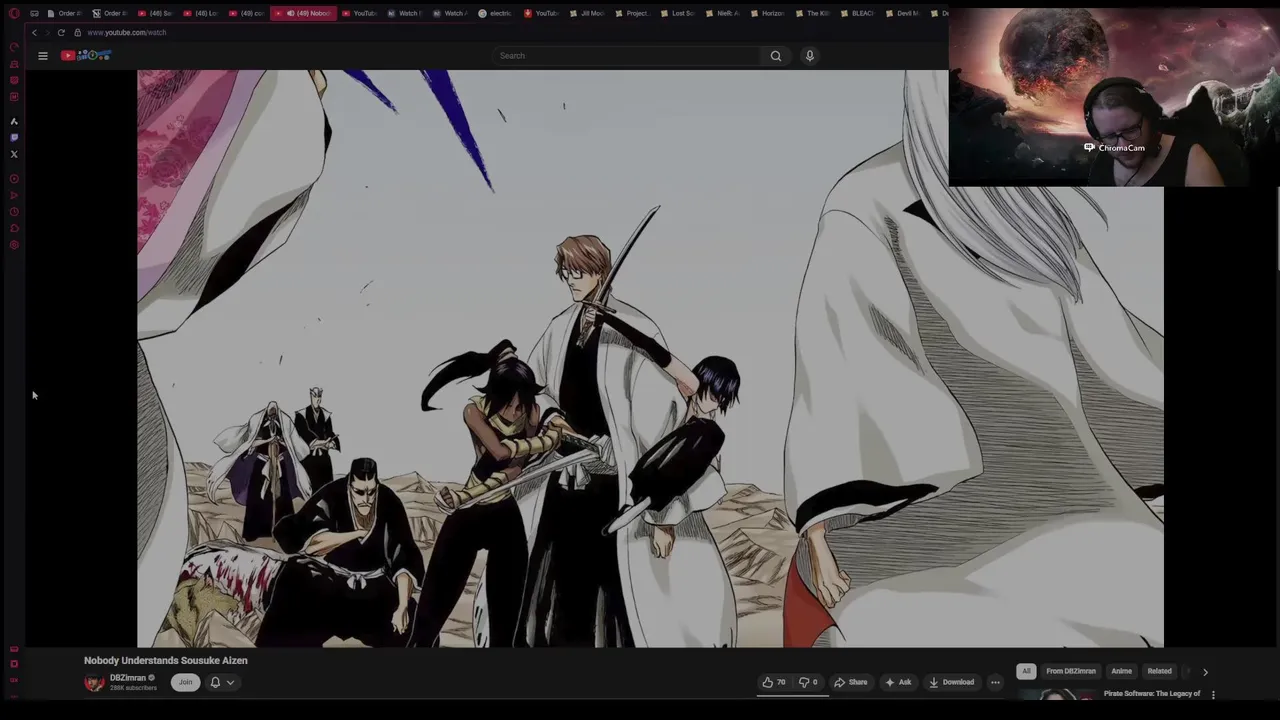Open the second 'Order' browser tab

[110, 13]
